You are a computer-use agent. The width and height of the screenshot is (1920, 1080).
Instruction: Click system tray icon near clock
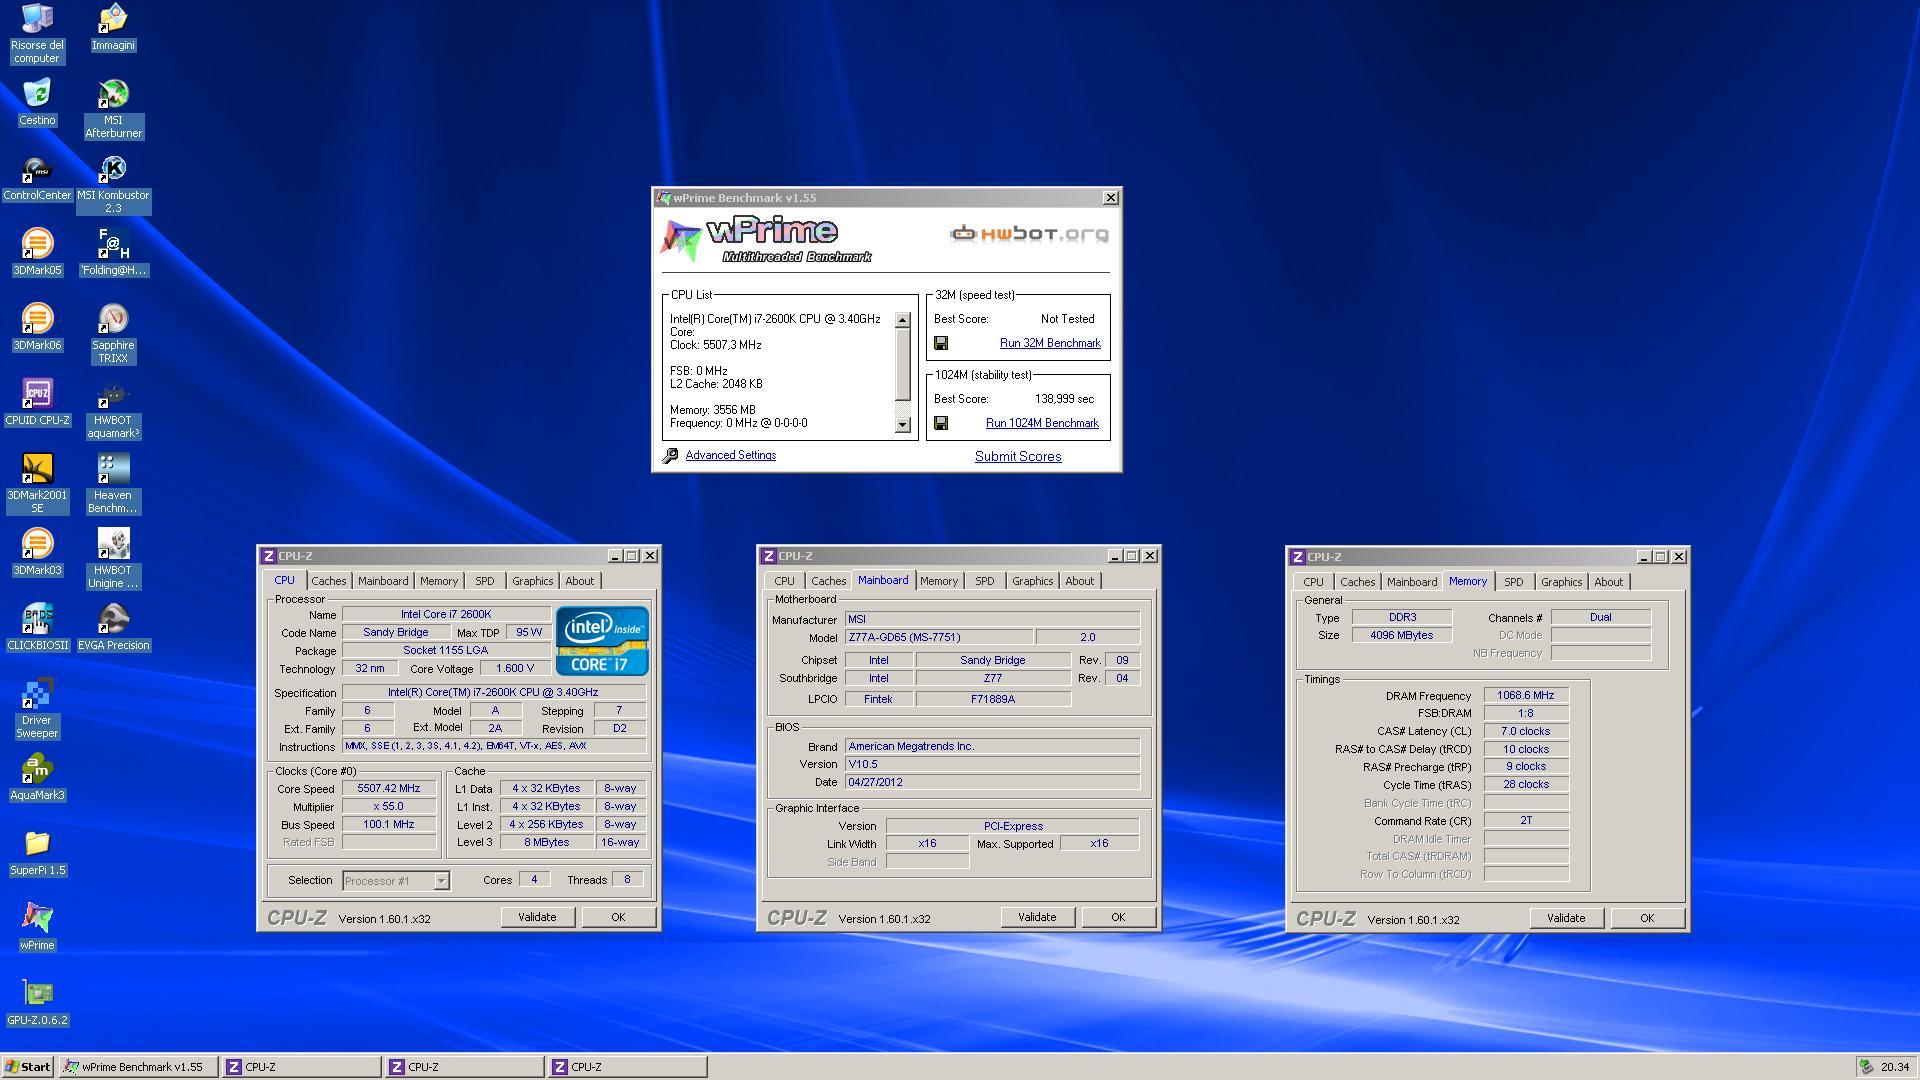tap(1866, 1067)
